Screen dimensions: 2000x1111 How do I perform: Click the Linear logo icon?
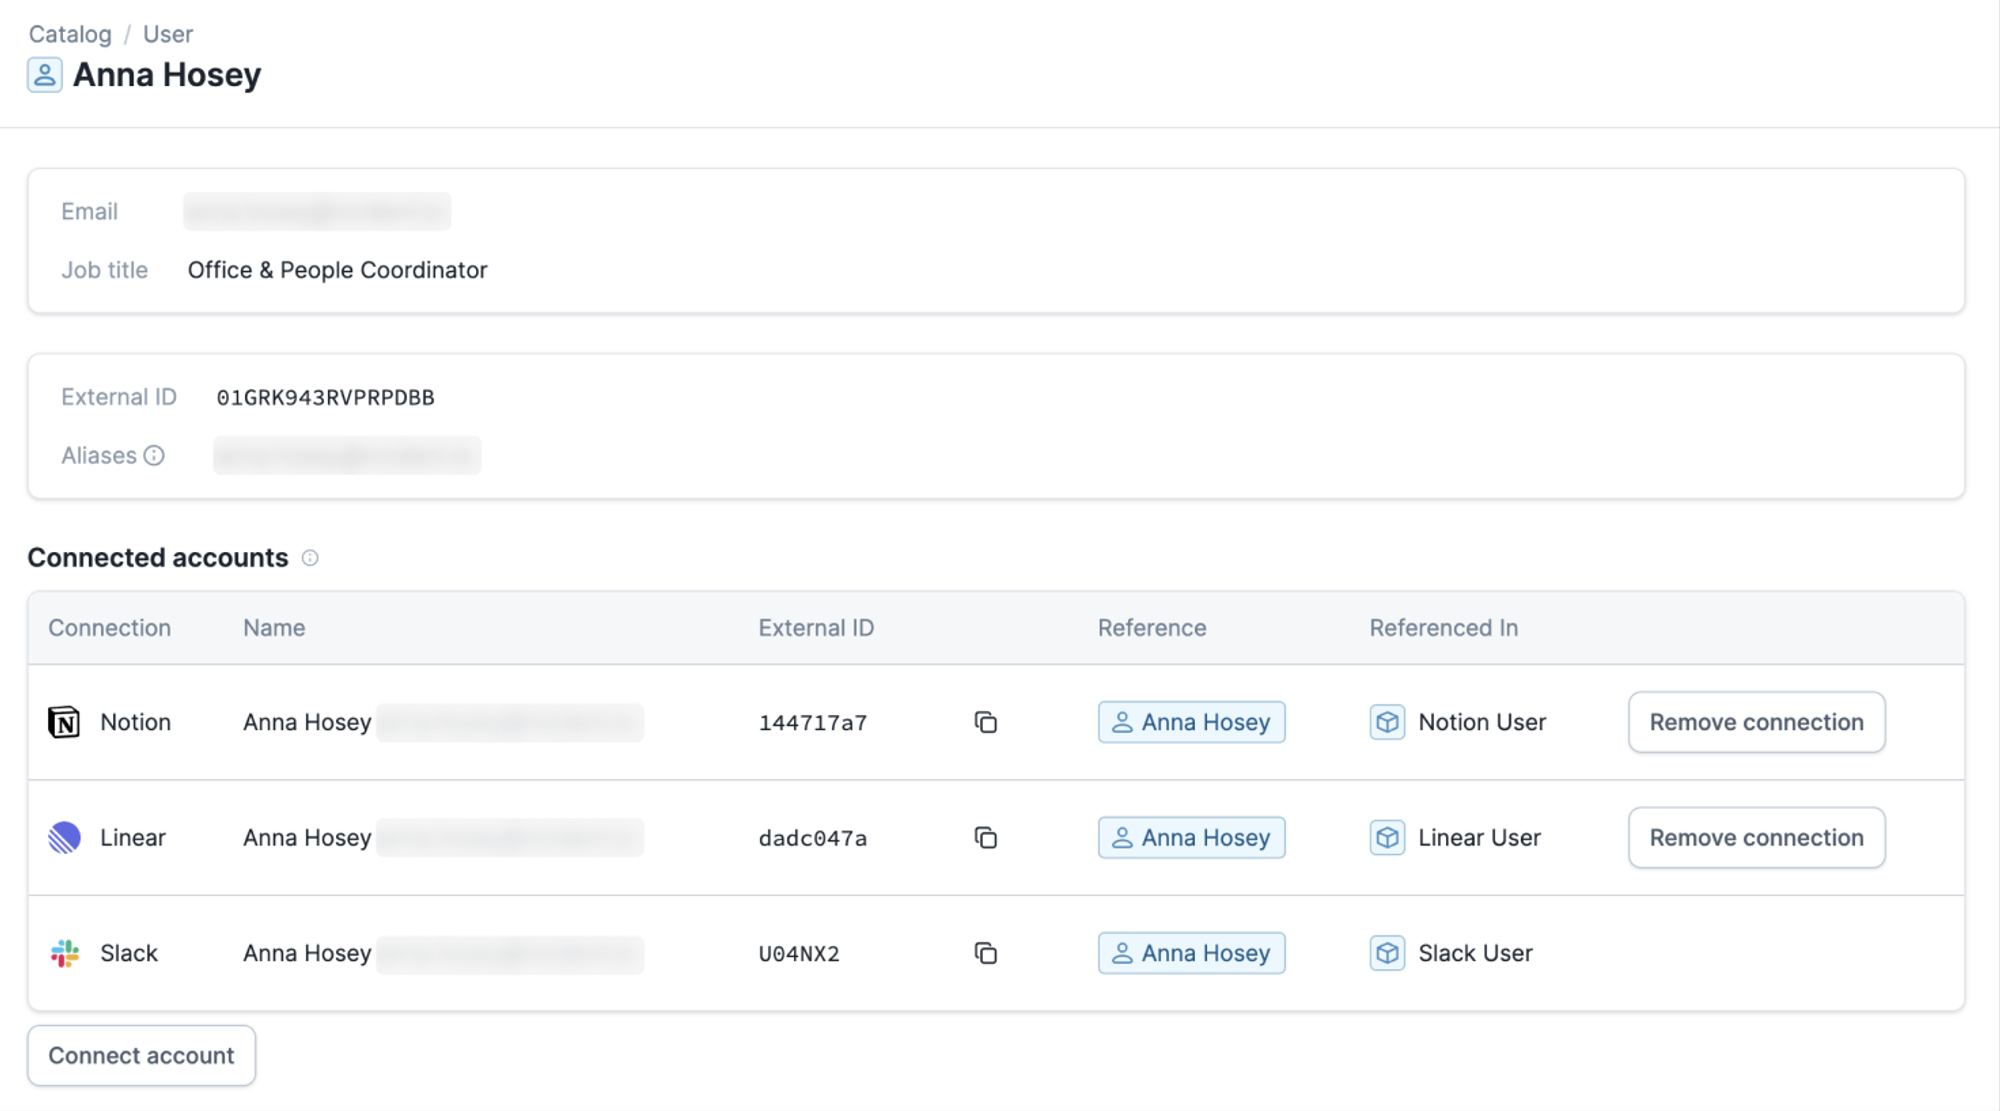[x=64, y=838]
